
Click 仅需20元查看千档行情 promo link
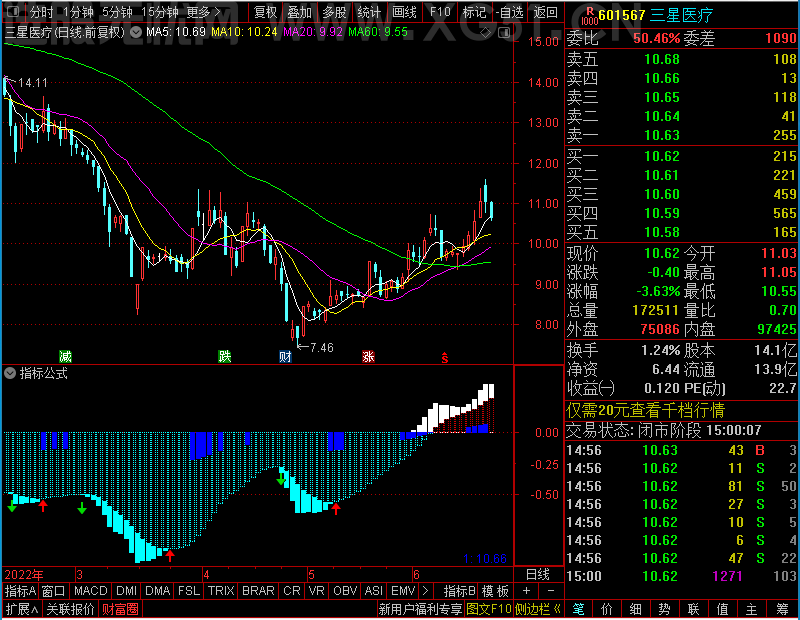(x=645, y=410)
